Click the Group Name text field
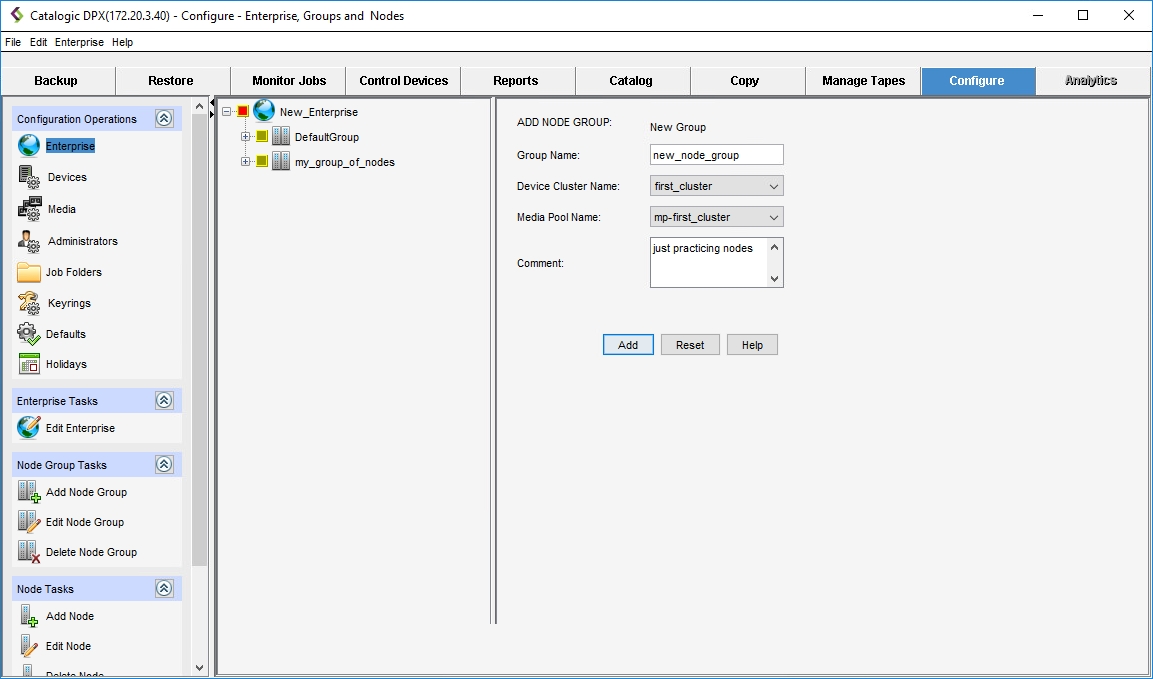The height and width of the screenshot is (679, 1153). (x=716, y=155)
